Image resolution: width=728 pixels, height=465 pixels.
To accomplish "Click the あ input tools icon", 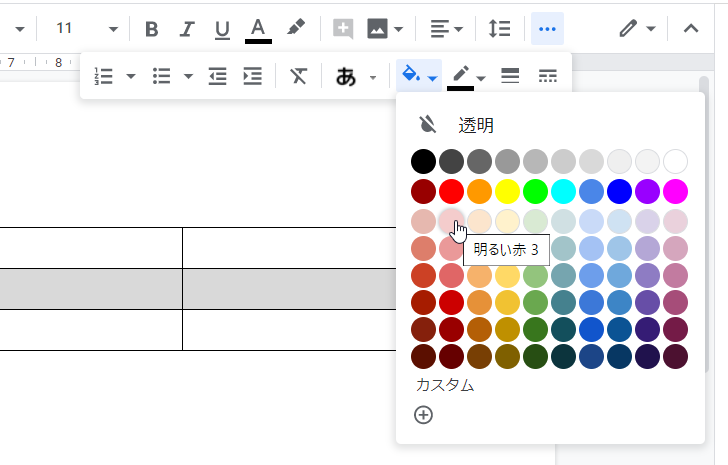I will pos(346,77).
